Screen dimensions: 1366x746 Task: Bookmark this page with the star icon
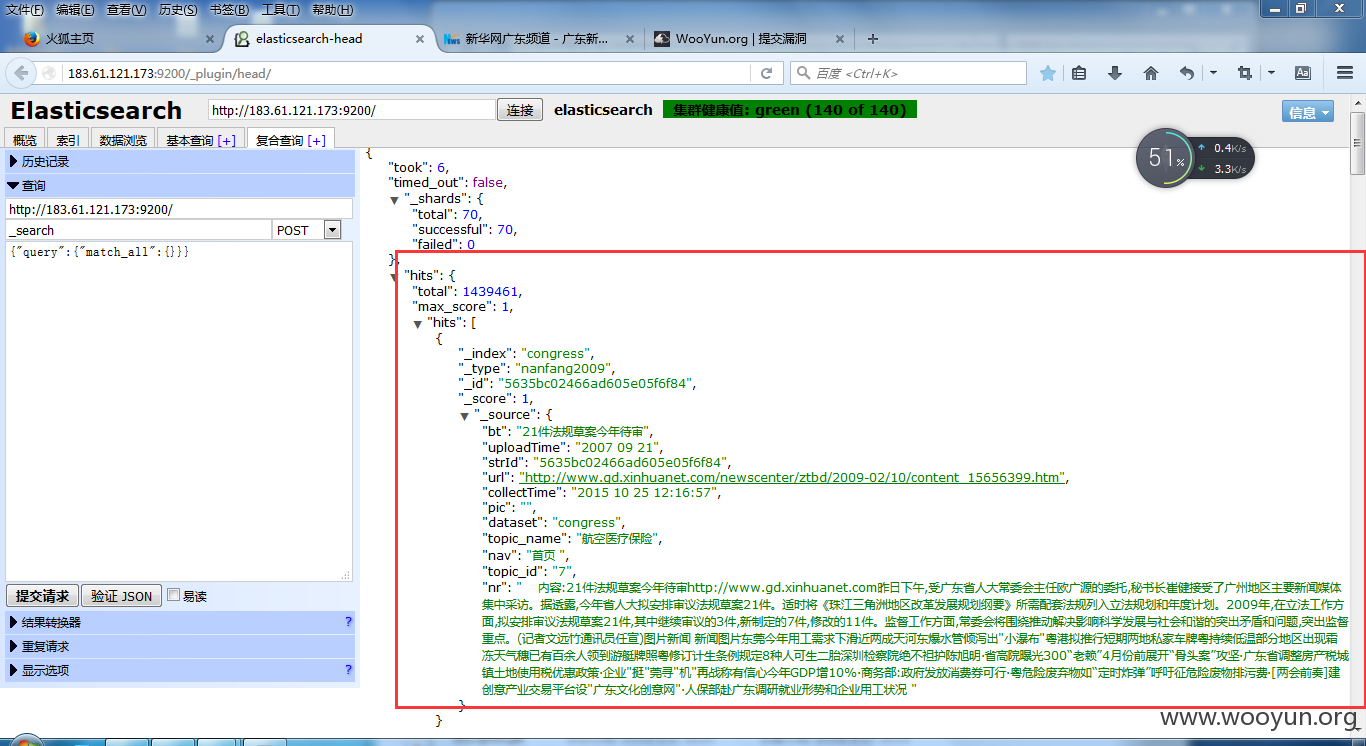[1048, 73]
